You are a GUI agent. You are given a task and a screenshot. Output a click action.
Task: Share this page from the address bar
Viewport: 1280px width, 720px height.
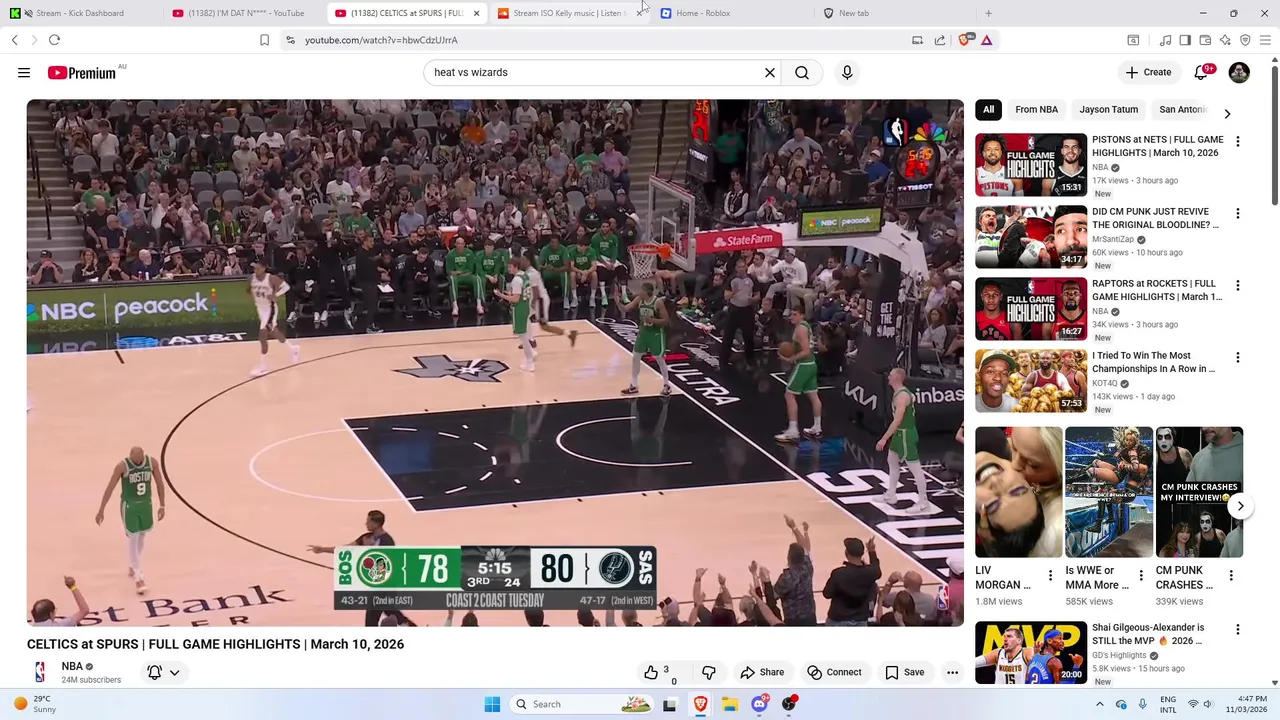point(940,40)
